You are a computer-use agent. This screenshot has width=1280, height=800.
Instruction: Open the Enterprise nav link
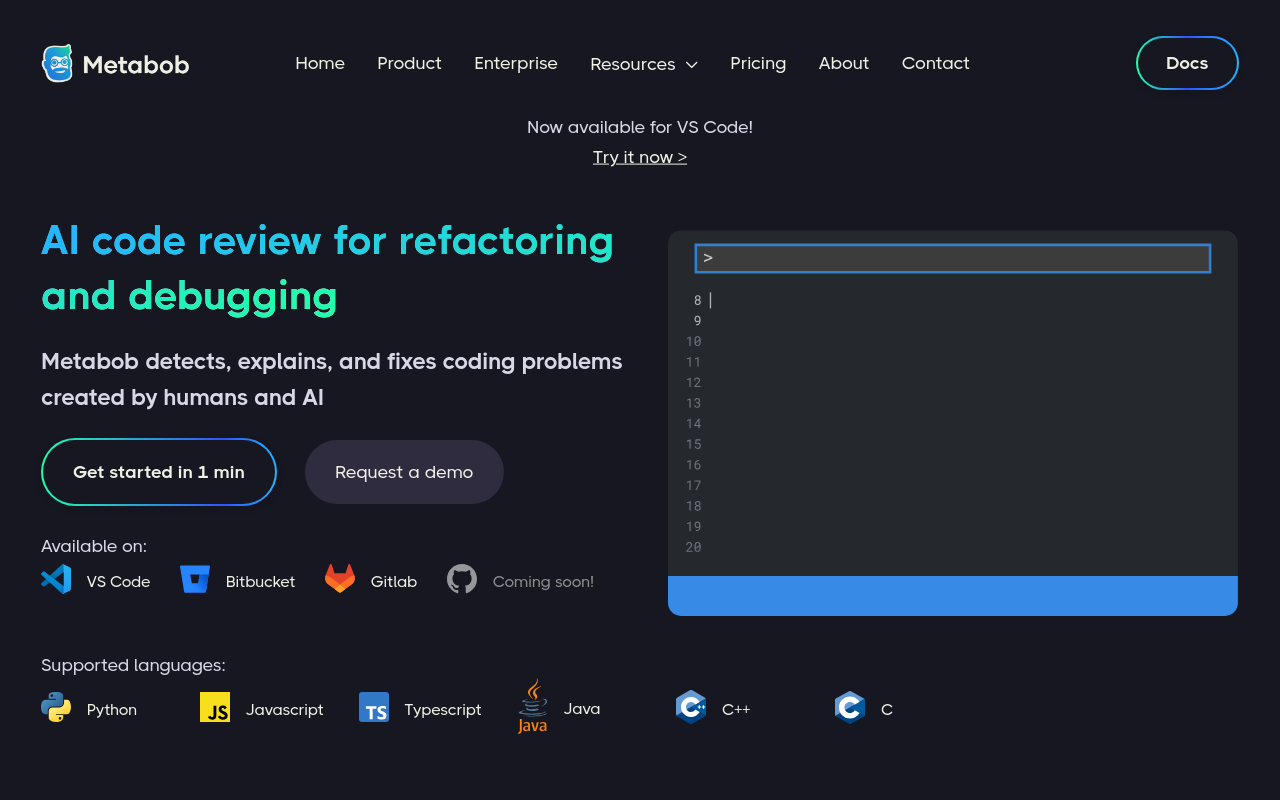coord(516,63)
